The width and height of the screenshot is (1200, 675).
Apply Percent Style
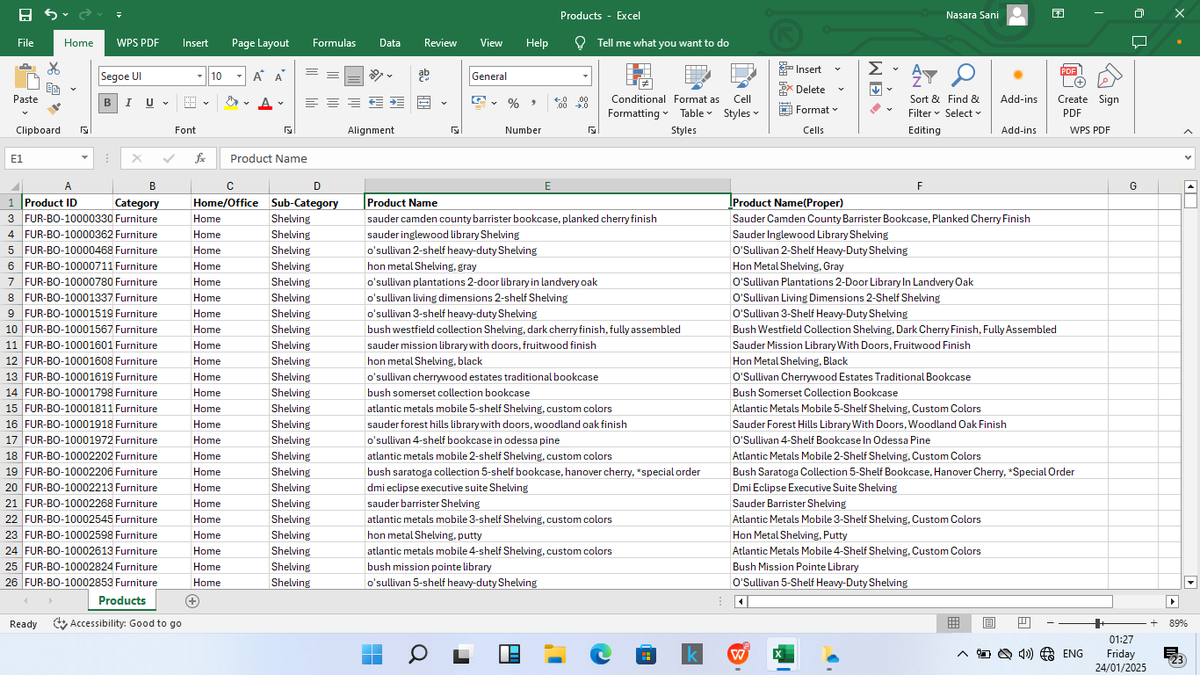[513, 103]
